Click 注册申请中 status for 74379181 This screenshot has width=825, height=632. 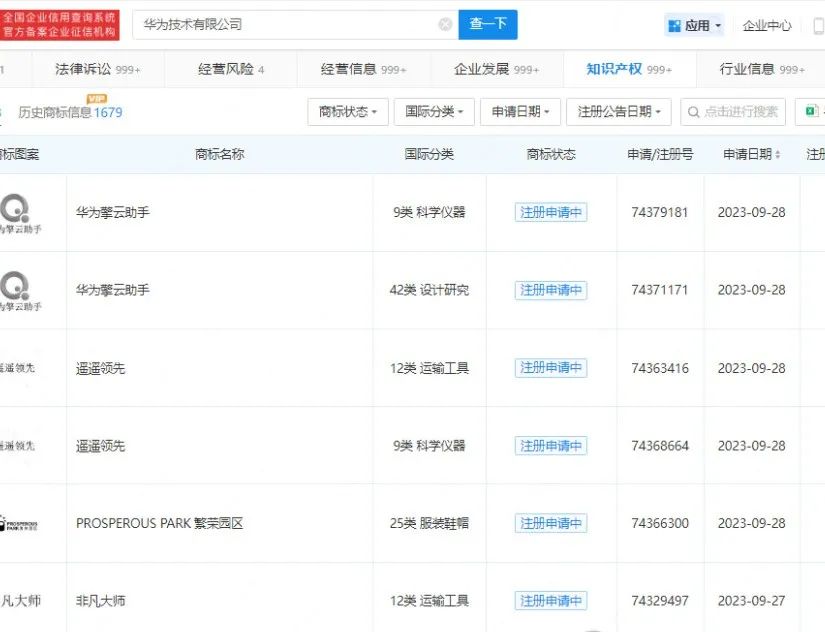coord(551,212)
